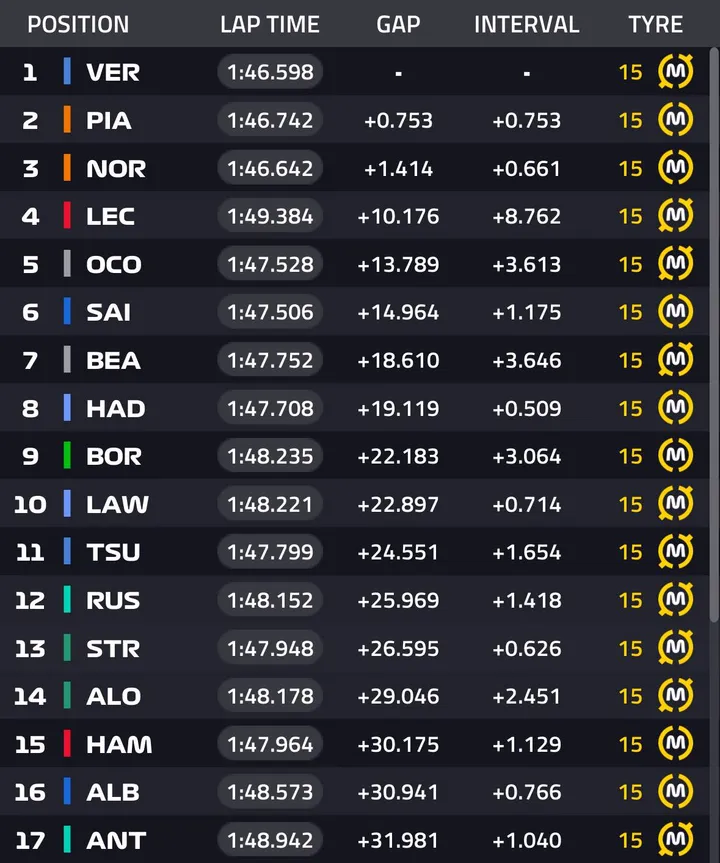
Task: Select the medium tyre icon in LEC row
Action: (675, 216)
